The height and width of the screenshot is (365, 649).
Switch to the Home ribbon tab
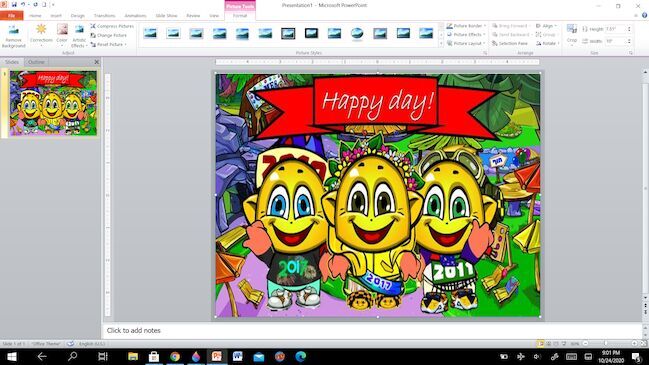35,16
